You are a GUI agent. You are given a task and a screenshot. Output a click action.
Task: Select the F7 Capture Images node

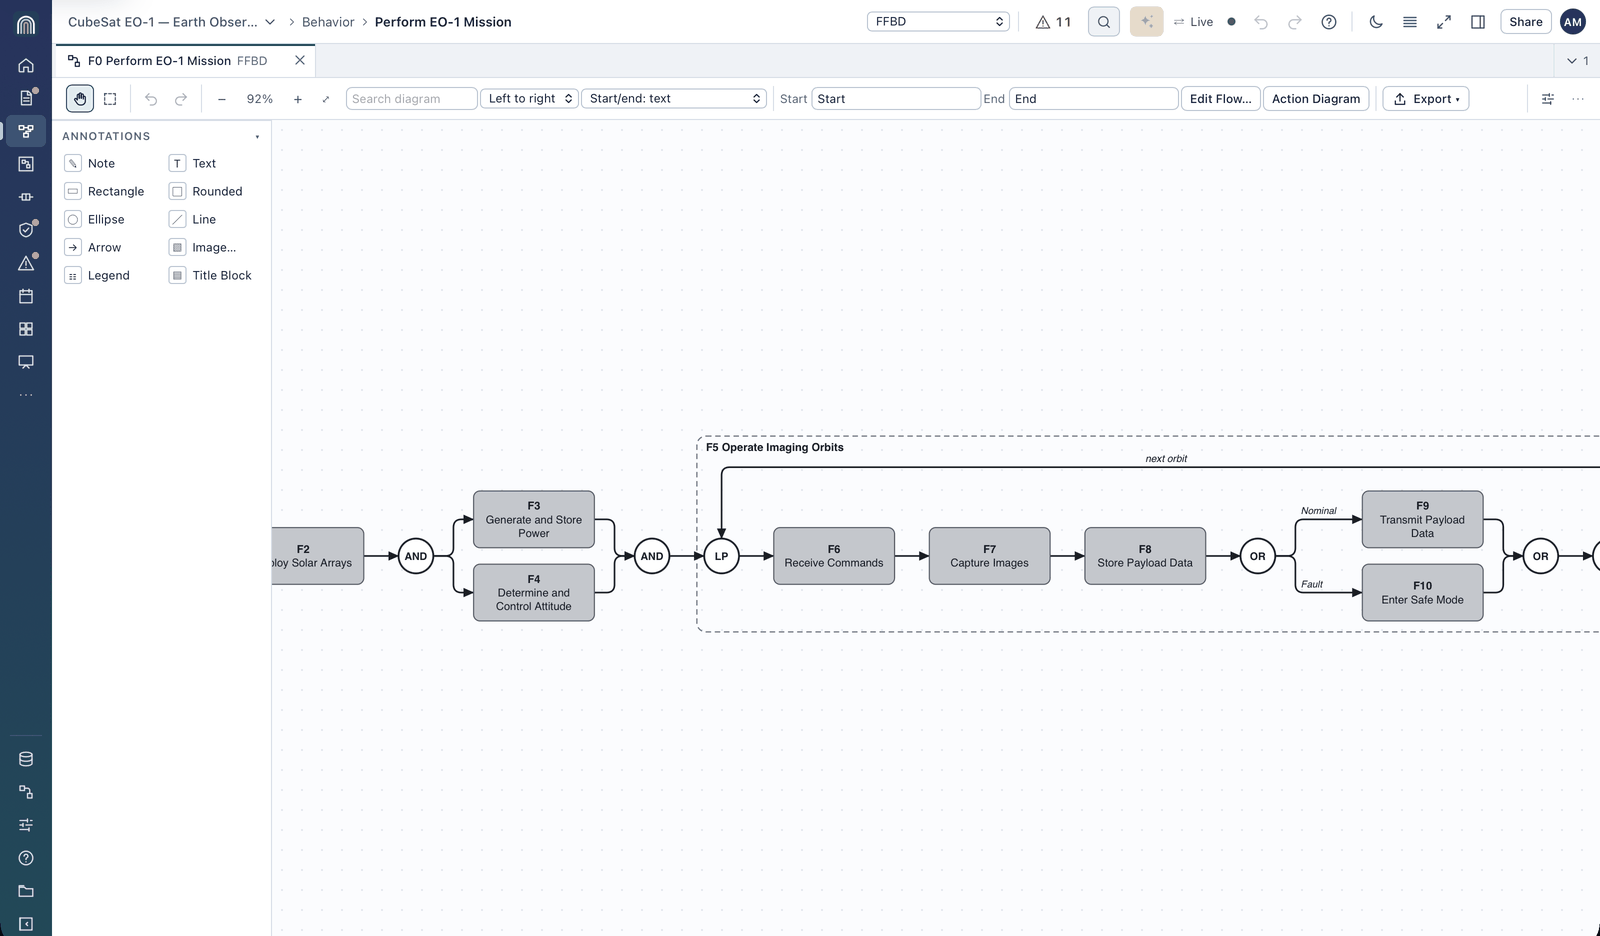(989, 556)
